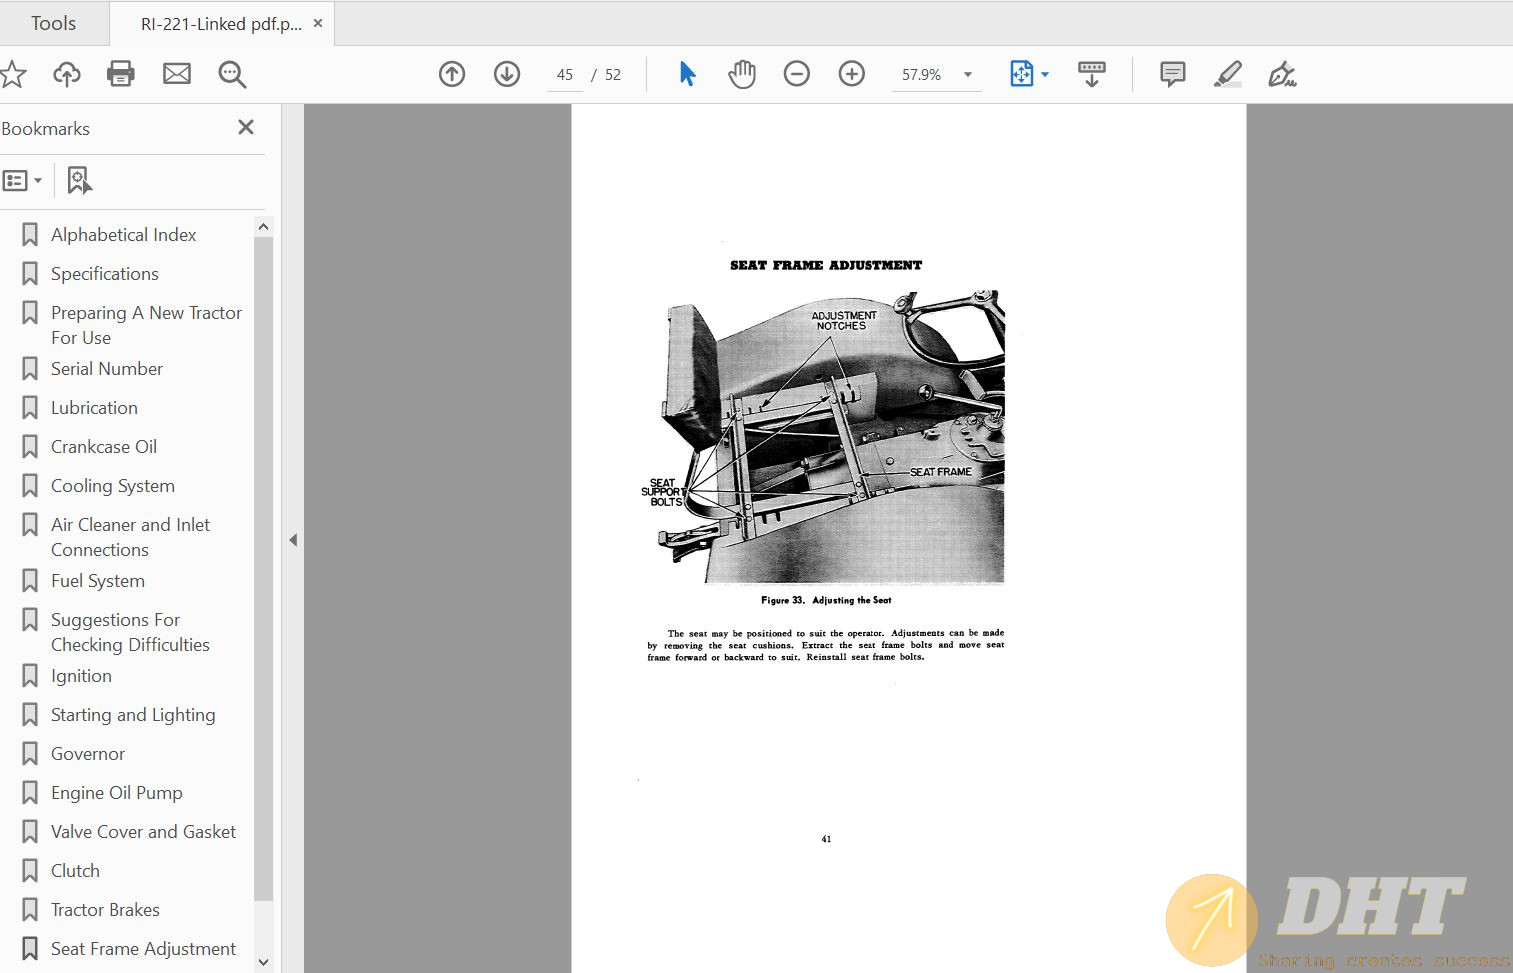Screen dimensions: 1513x973
Task: Click the fit page view icon
Action: click(1021, 74)
